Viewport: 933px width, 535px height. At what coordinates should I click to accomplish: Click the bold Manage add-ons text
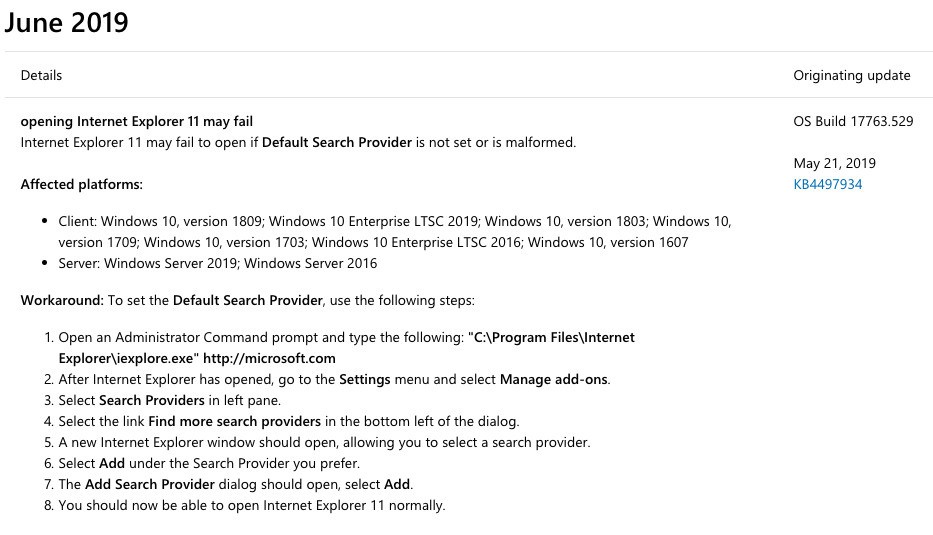[554, 379]
